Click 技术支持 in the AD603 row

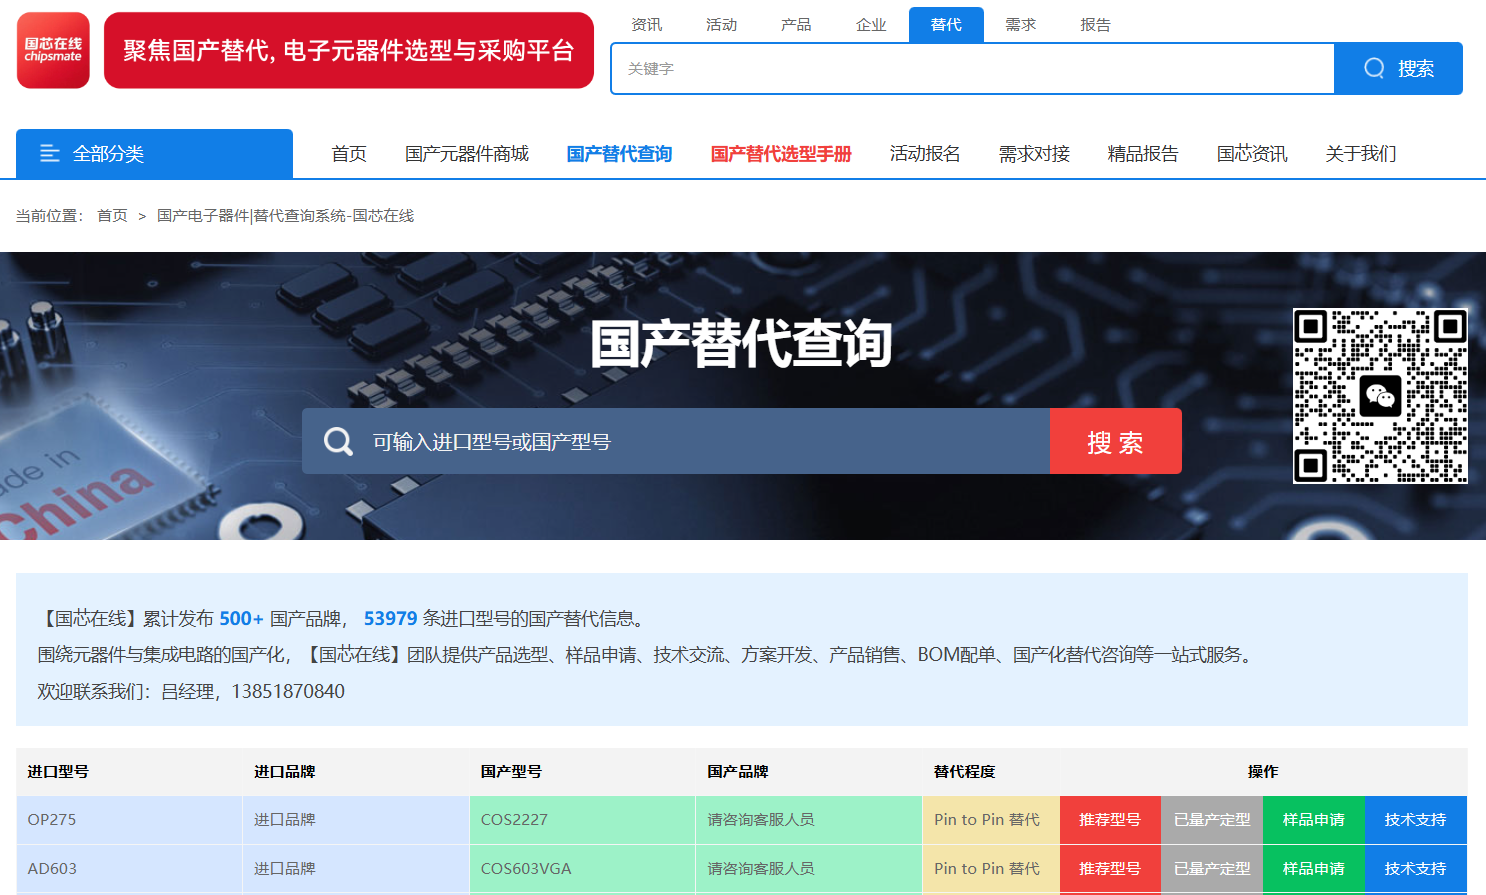pyautogui.click(x=1416, y=869)
